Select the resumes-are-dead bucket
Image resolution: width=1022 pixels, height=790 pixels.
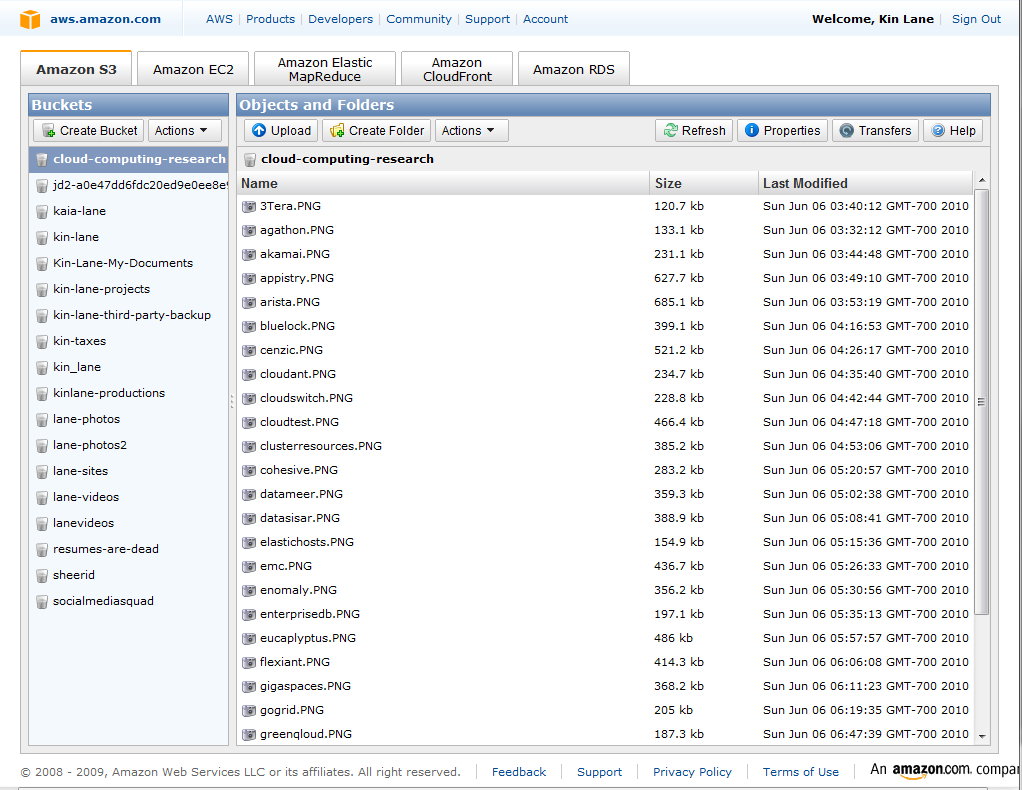point(128,549)
